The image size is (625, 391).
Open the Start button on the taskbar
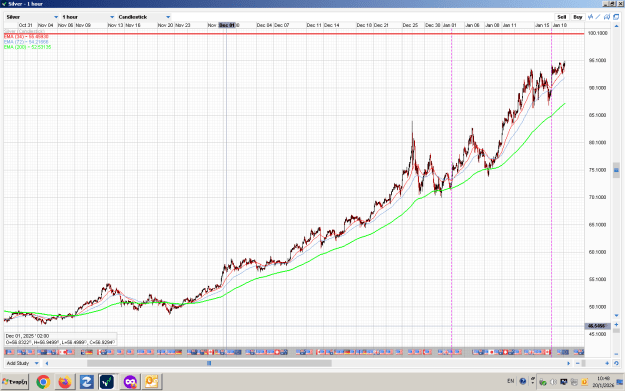pyautogui.click(x=15, y=382)
